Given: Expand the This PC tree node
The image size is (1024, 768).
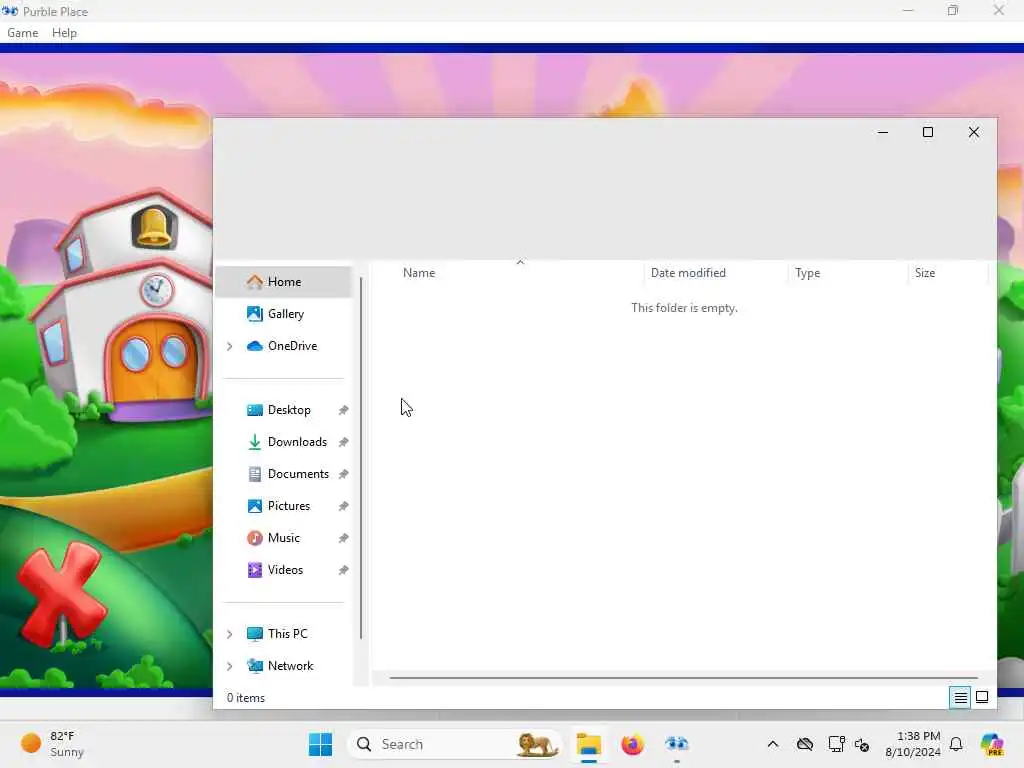Looking at the screenshot, I should [230, 634].
